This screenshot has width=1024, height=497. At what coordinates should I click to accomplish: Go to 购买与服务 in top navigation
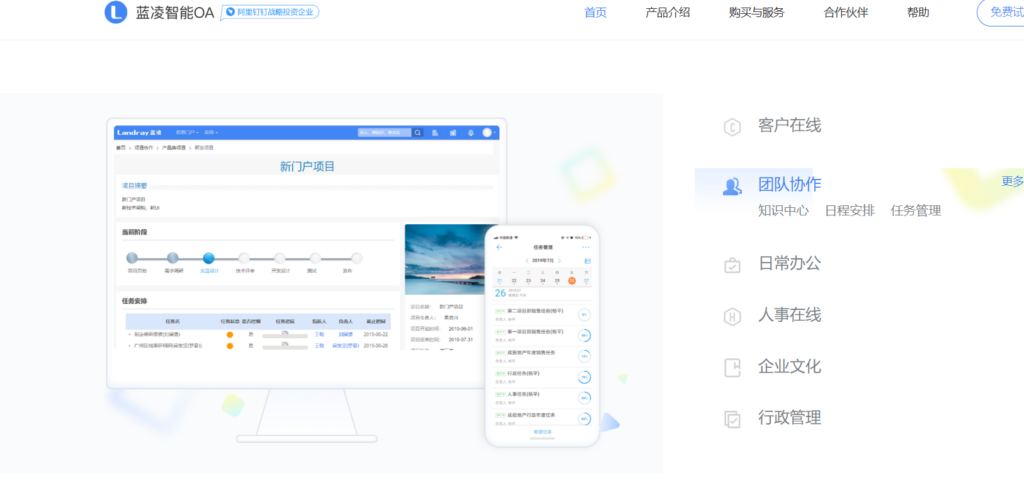click(756, 13)
